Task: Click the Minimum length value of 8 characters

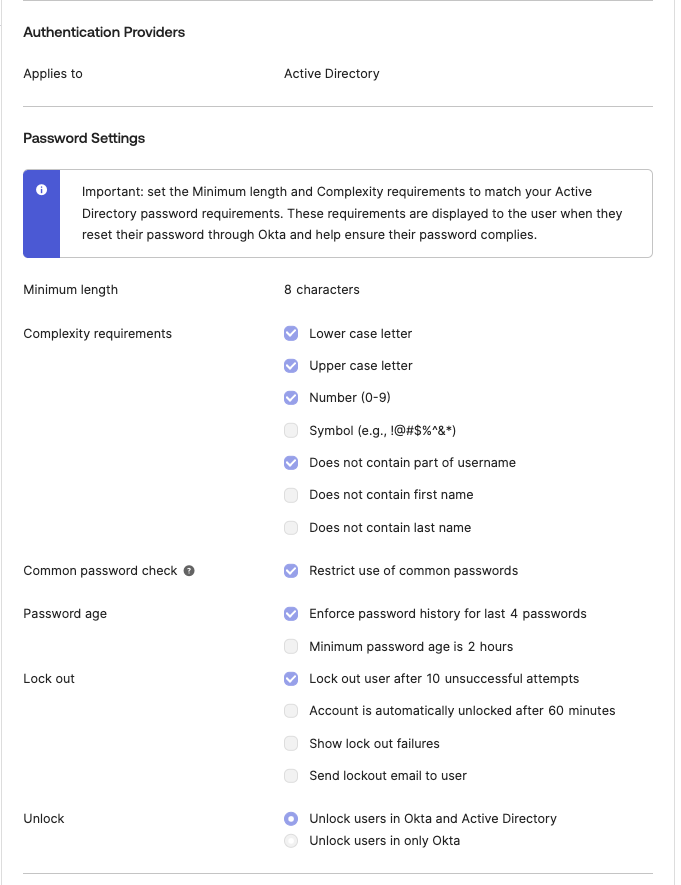Action: (x=320, y=289)
